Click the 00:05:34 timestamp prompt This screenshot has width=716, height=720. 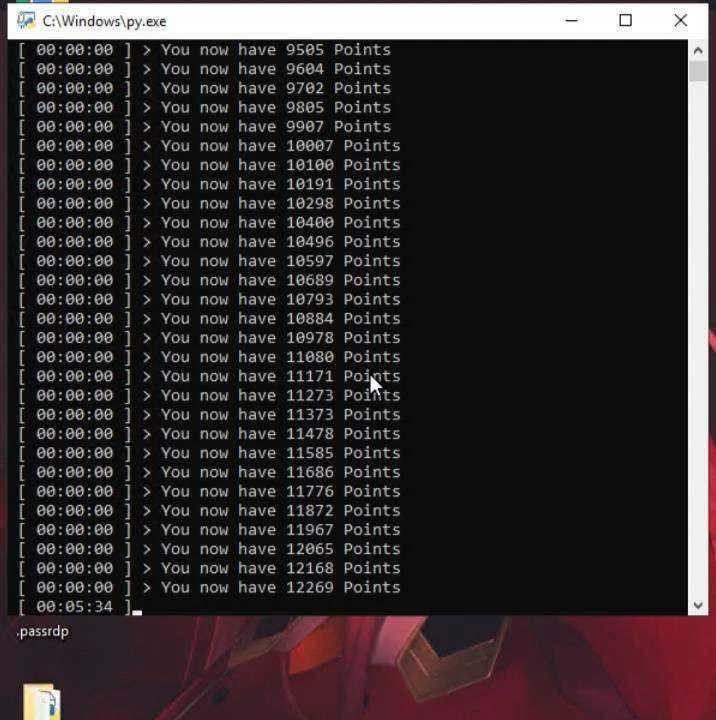pyautogui.click(x=75, y=607)
